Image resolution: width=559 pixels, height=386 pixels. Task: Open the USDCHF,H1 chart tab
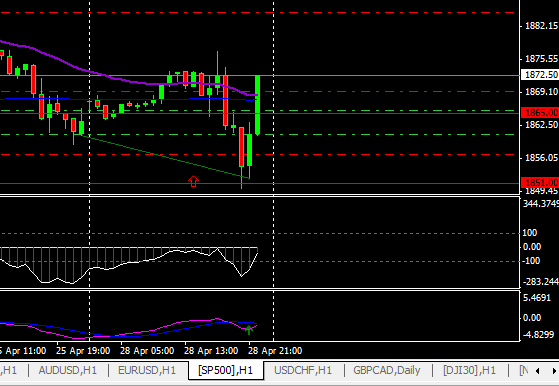pos(303,370)
